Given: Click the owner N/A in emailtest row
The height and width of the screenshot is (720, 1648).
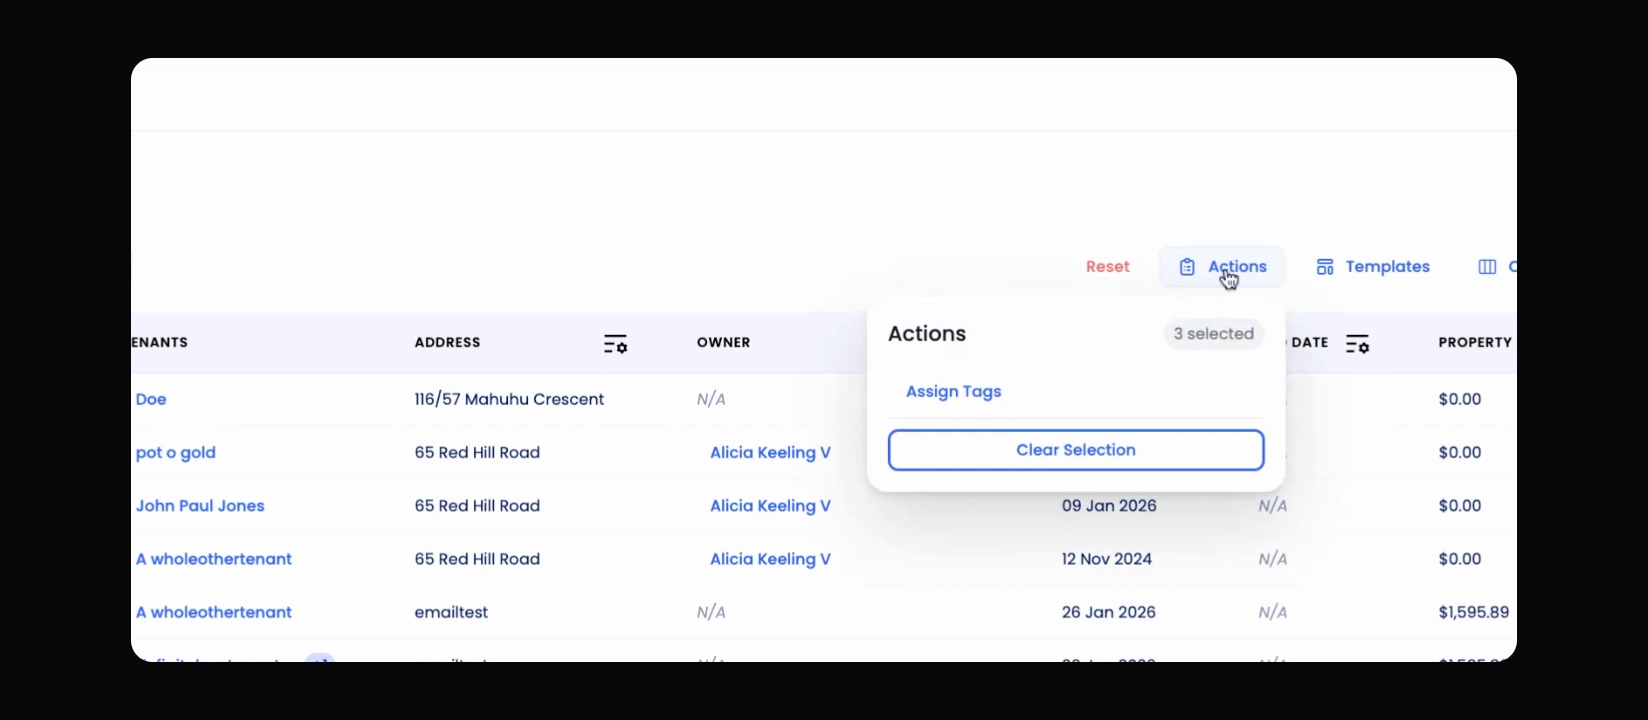Looking at the screenshot, I should pos(711,612).
